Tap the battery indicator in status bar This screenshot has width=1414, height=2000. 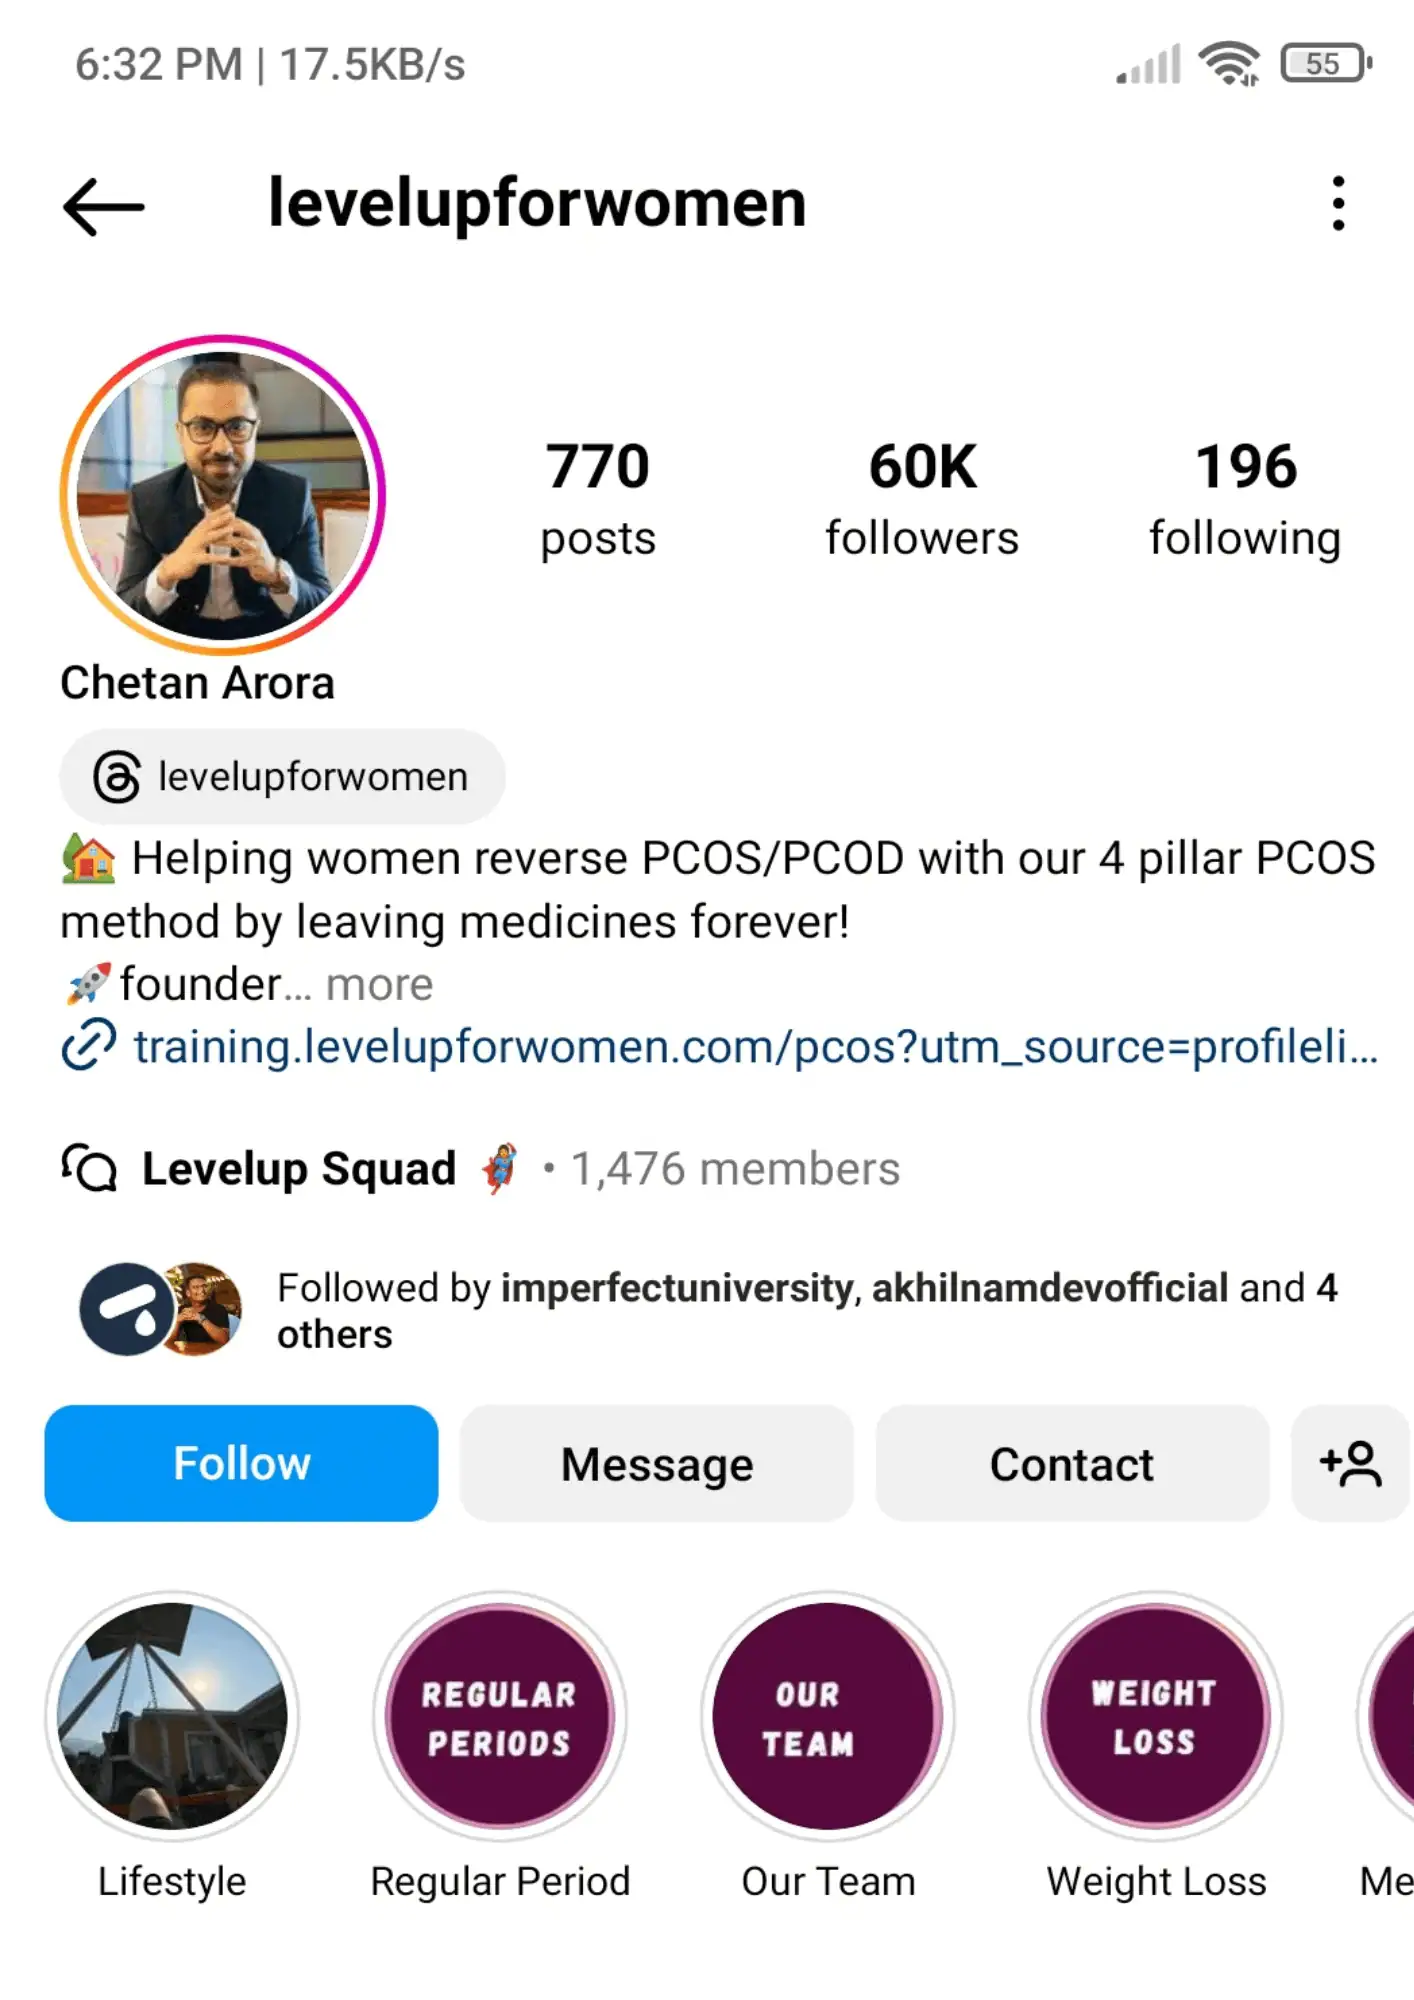pyautogui.click(x=1326, y=64)
